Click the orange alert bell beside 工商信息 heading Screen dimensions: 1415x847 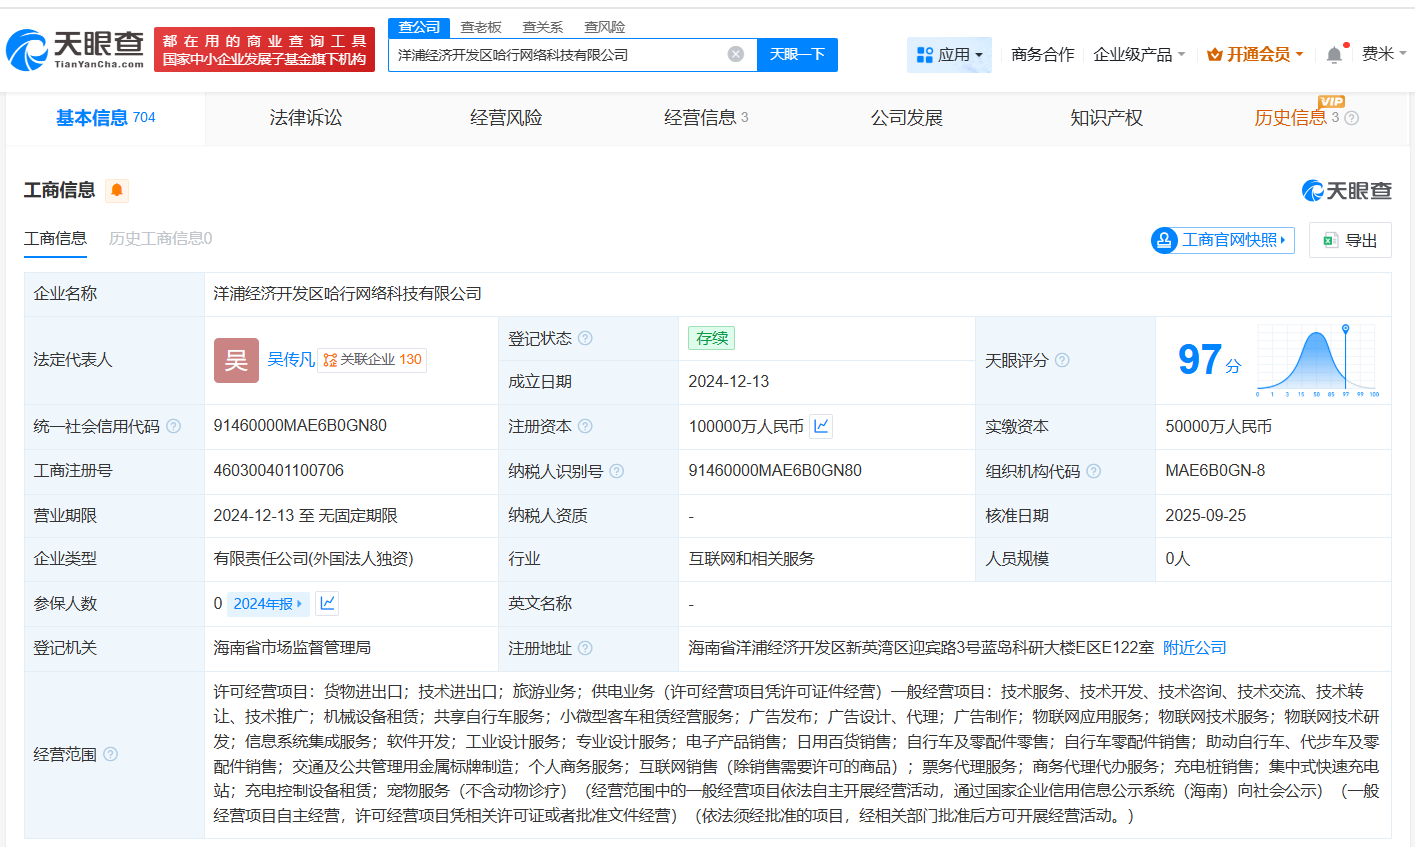point(117,190)
